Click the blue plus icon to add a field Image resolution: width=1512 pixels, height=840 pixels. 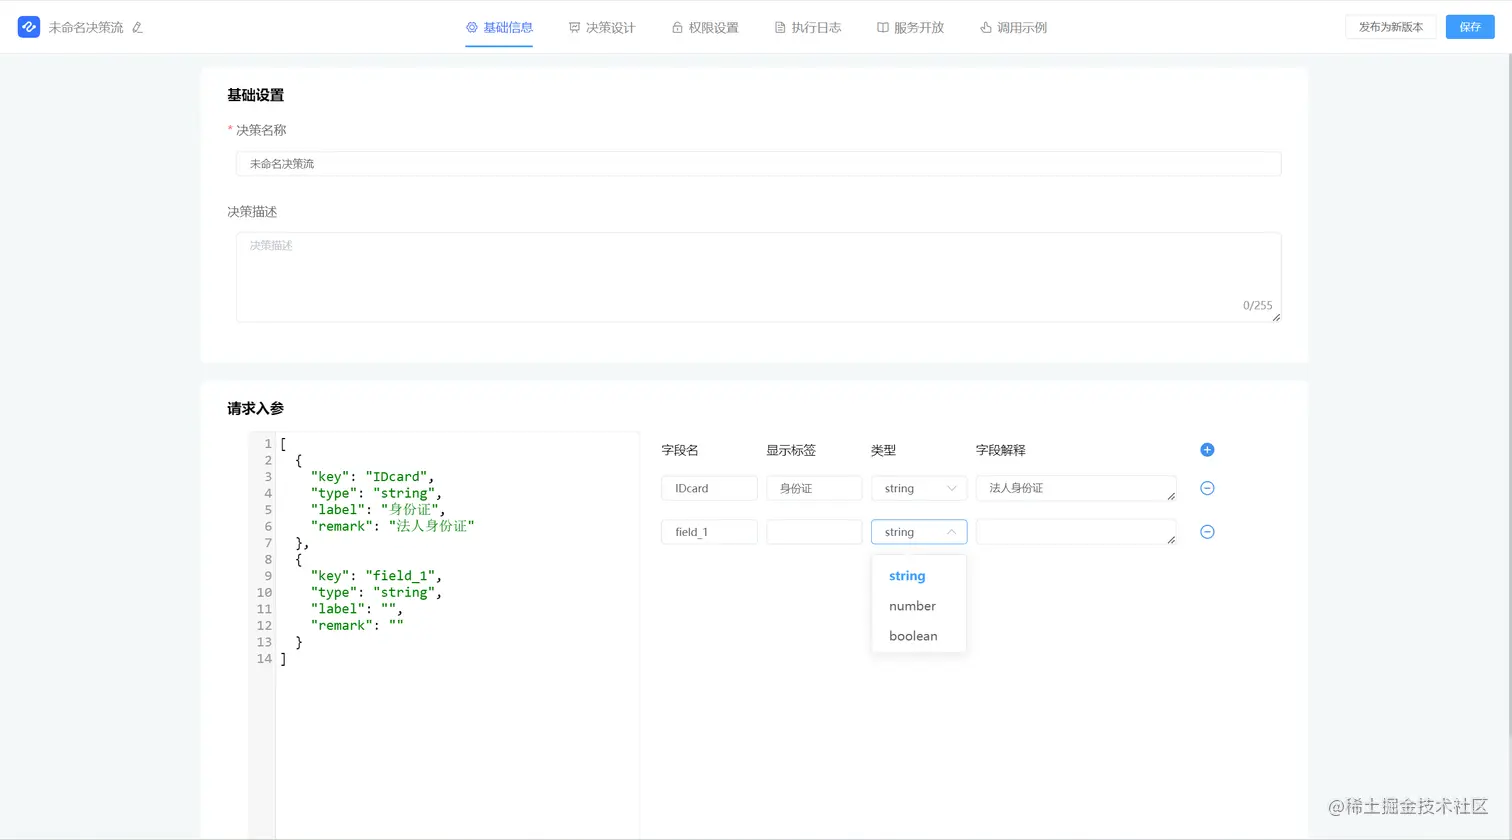click(x=1207, y=450)
